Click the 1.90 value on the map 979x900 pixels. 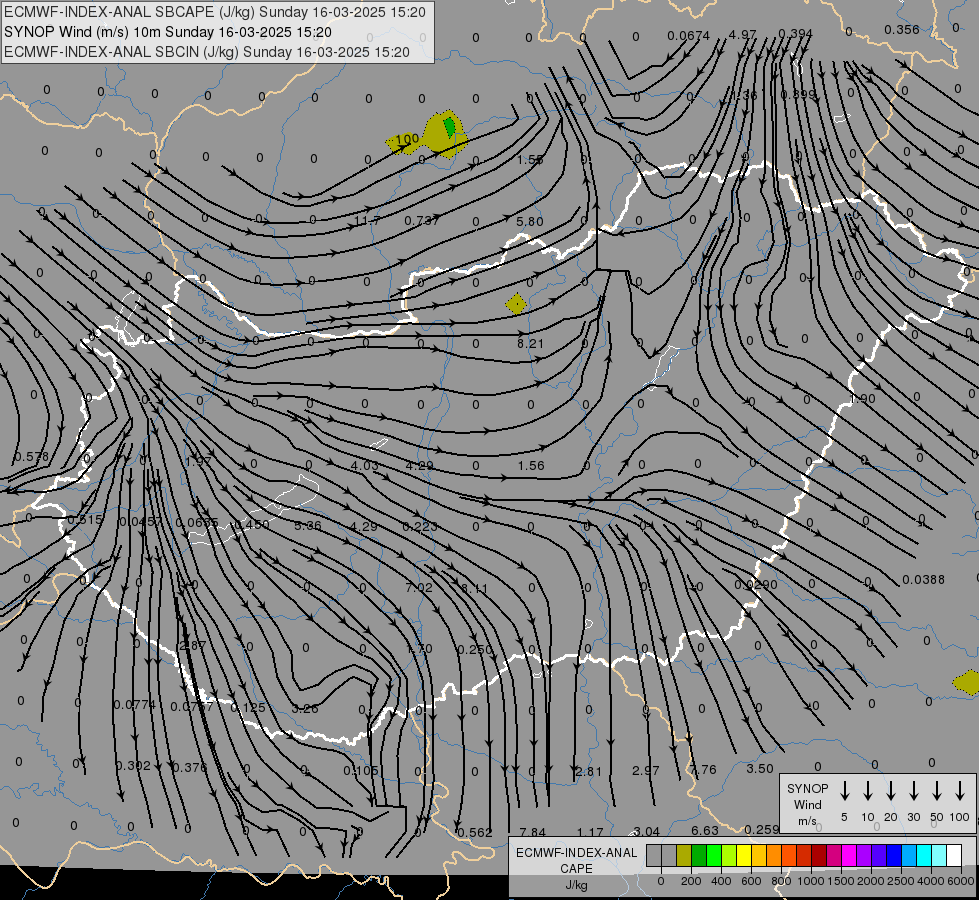[863, 399]
